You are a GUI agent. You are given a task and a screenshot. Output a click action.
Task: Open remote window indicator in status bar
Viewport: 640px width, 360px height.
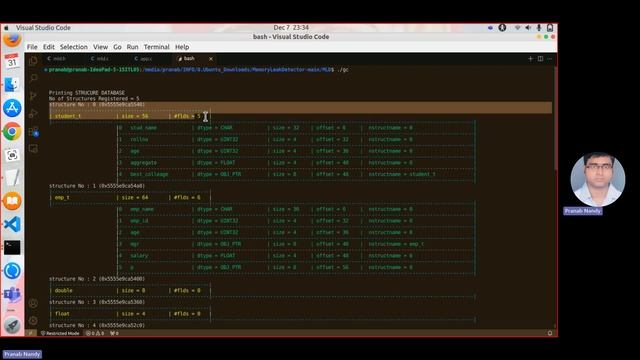30,333
